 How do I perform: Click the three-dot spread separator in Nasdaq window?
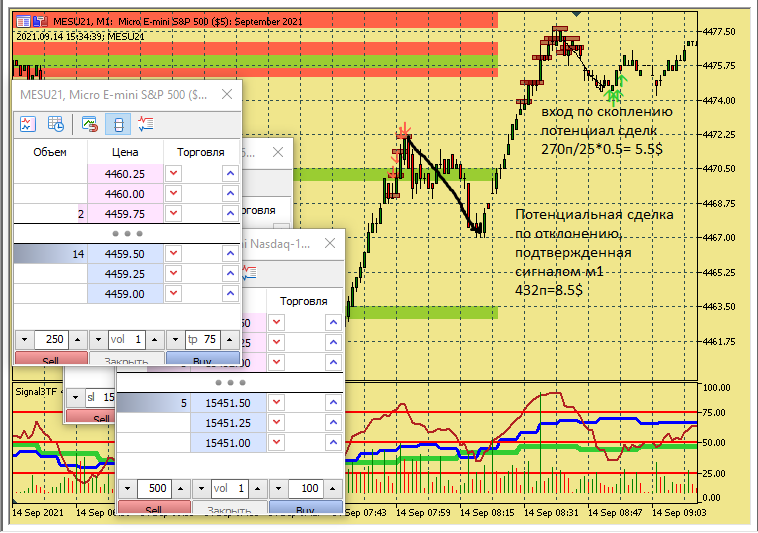tap(230, 382)
